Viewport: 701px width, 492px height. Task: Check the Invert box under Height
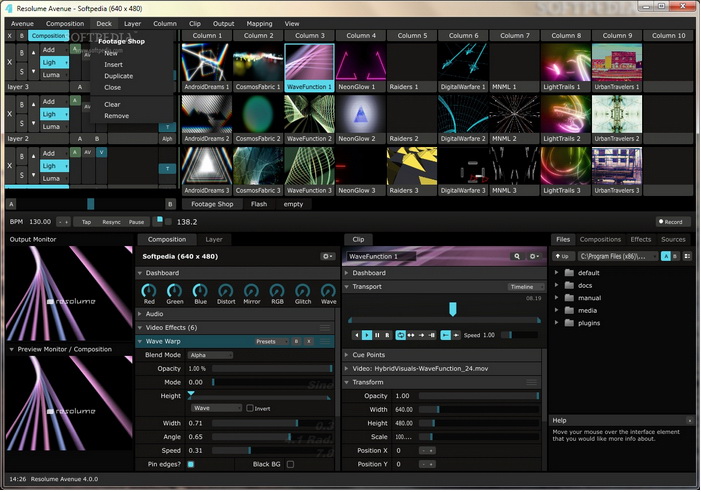(250, 408)
